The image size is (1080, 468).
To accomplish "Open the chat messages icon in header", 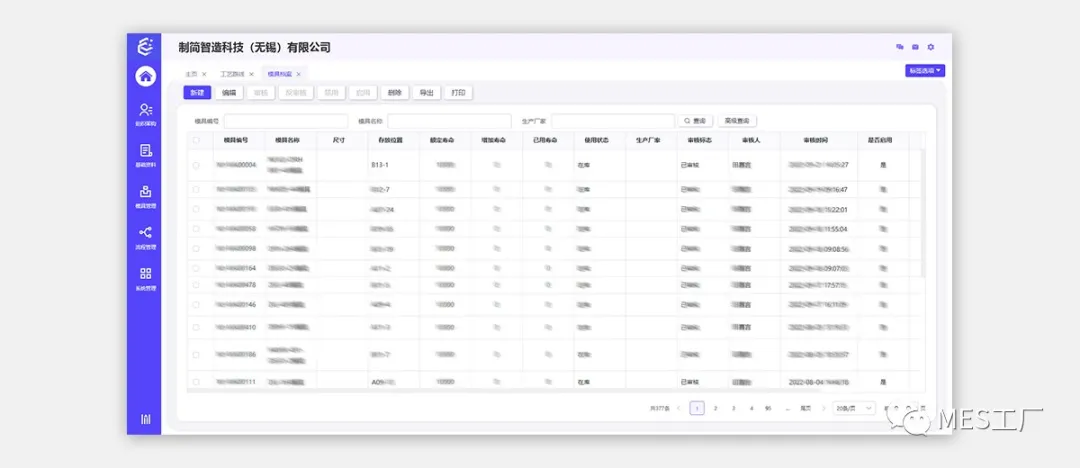I will (x=900, y=47).
